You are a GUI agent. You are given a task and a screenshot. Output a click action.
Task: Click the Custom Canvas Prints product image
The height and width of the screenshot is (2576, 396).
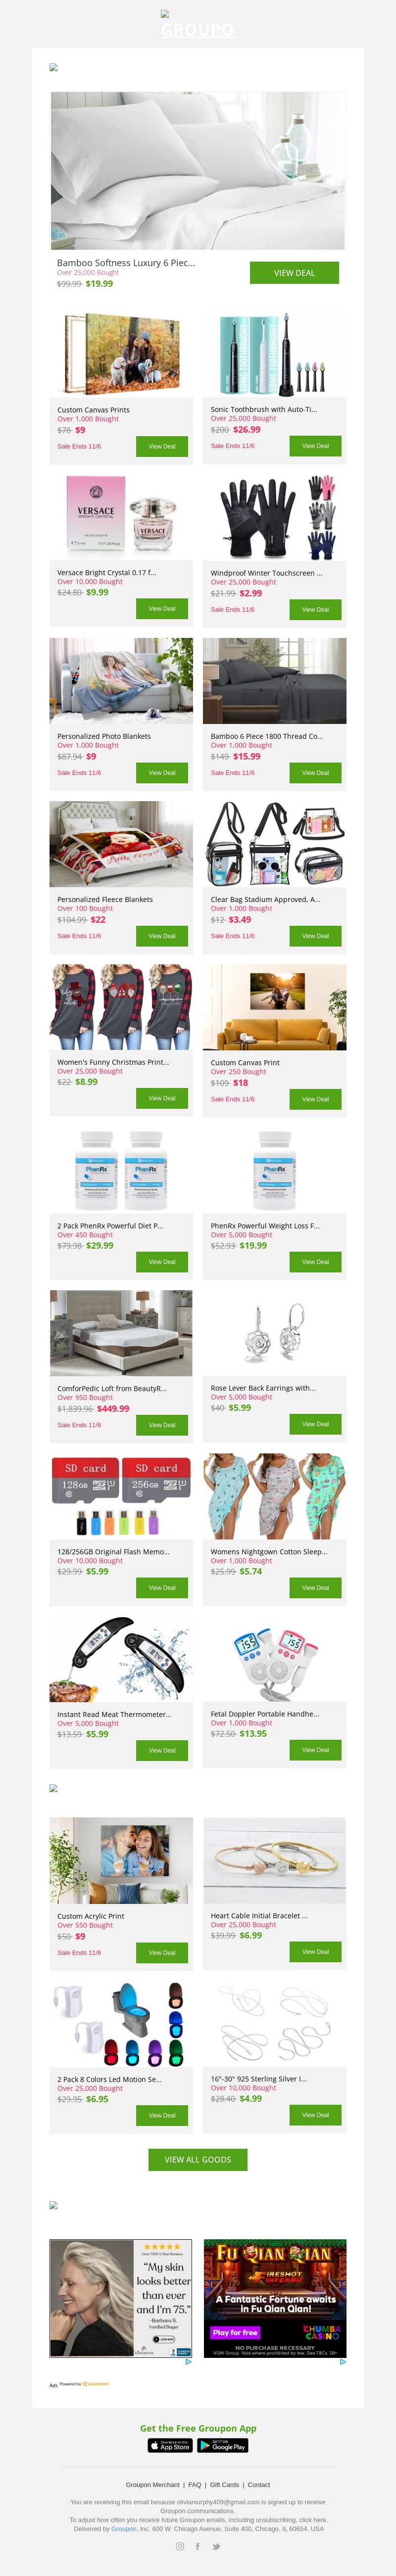click(x=121, y=355)
